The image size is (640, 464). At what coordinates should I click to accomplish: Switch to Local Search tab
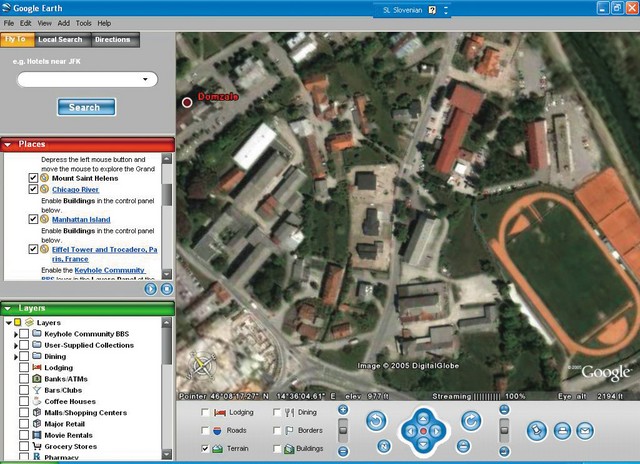pyautogui.click(x=60, y=40)
